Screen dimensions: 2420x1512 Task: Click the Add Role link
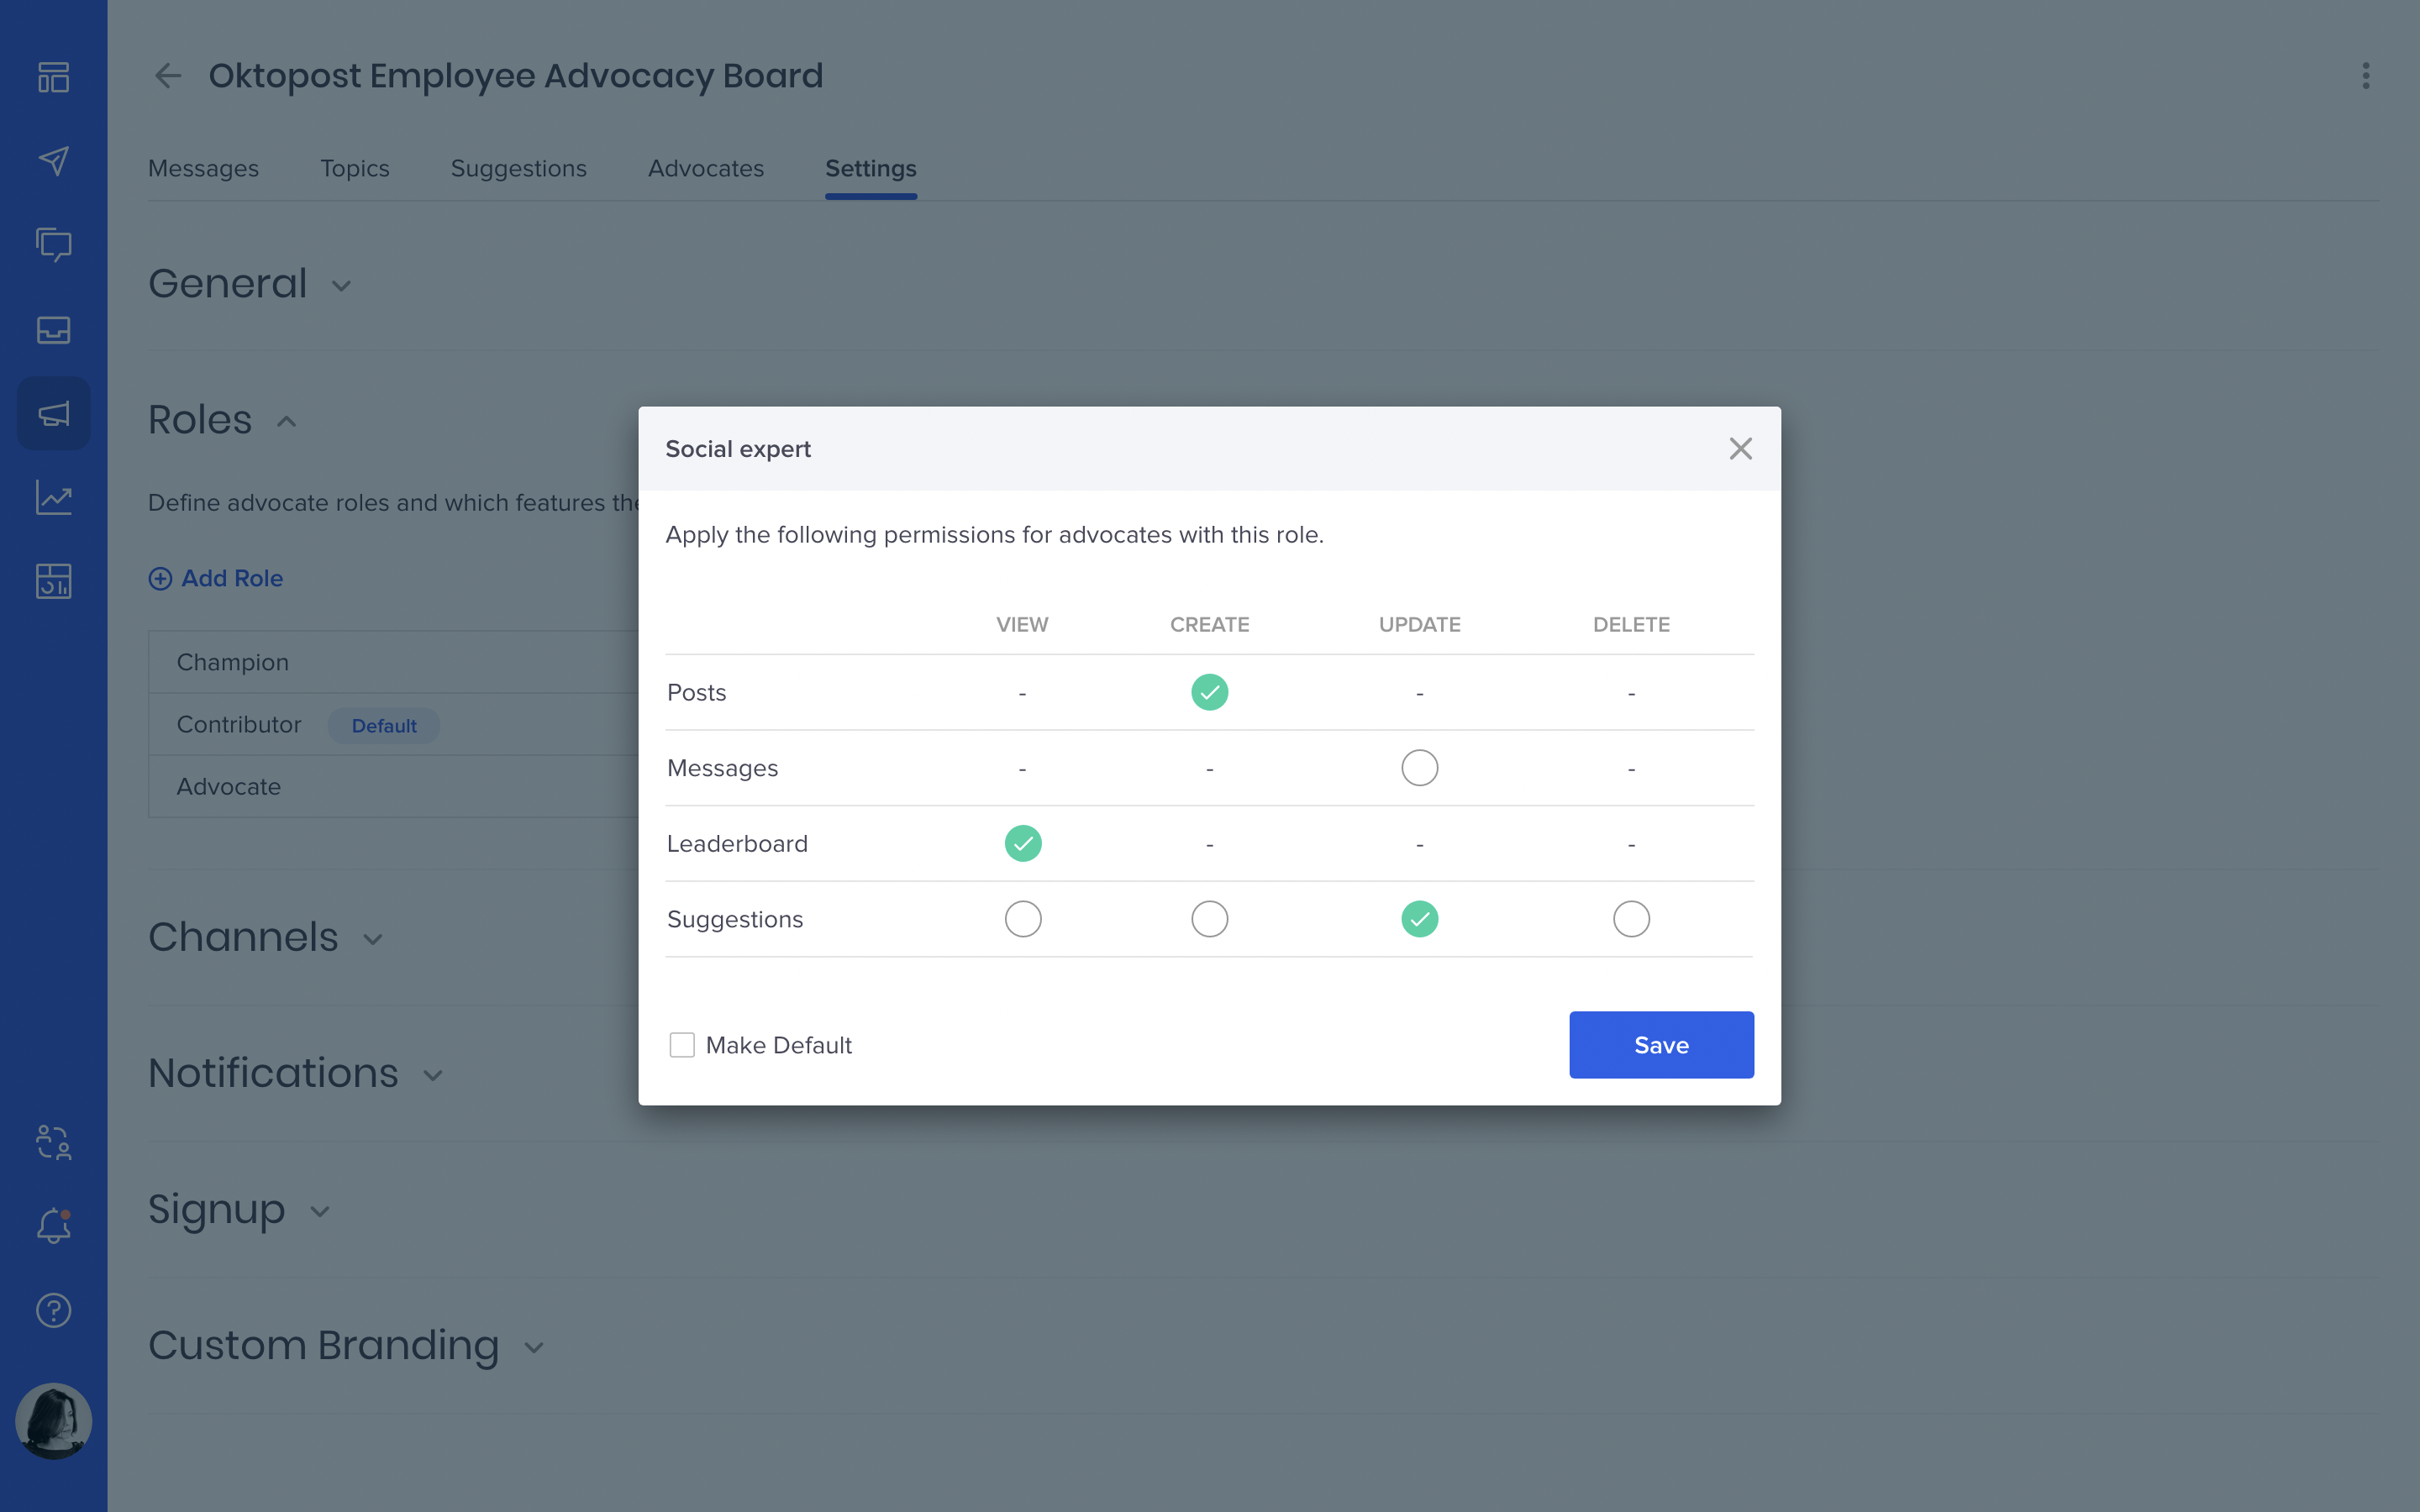point(232,578)
